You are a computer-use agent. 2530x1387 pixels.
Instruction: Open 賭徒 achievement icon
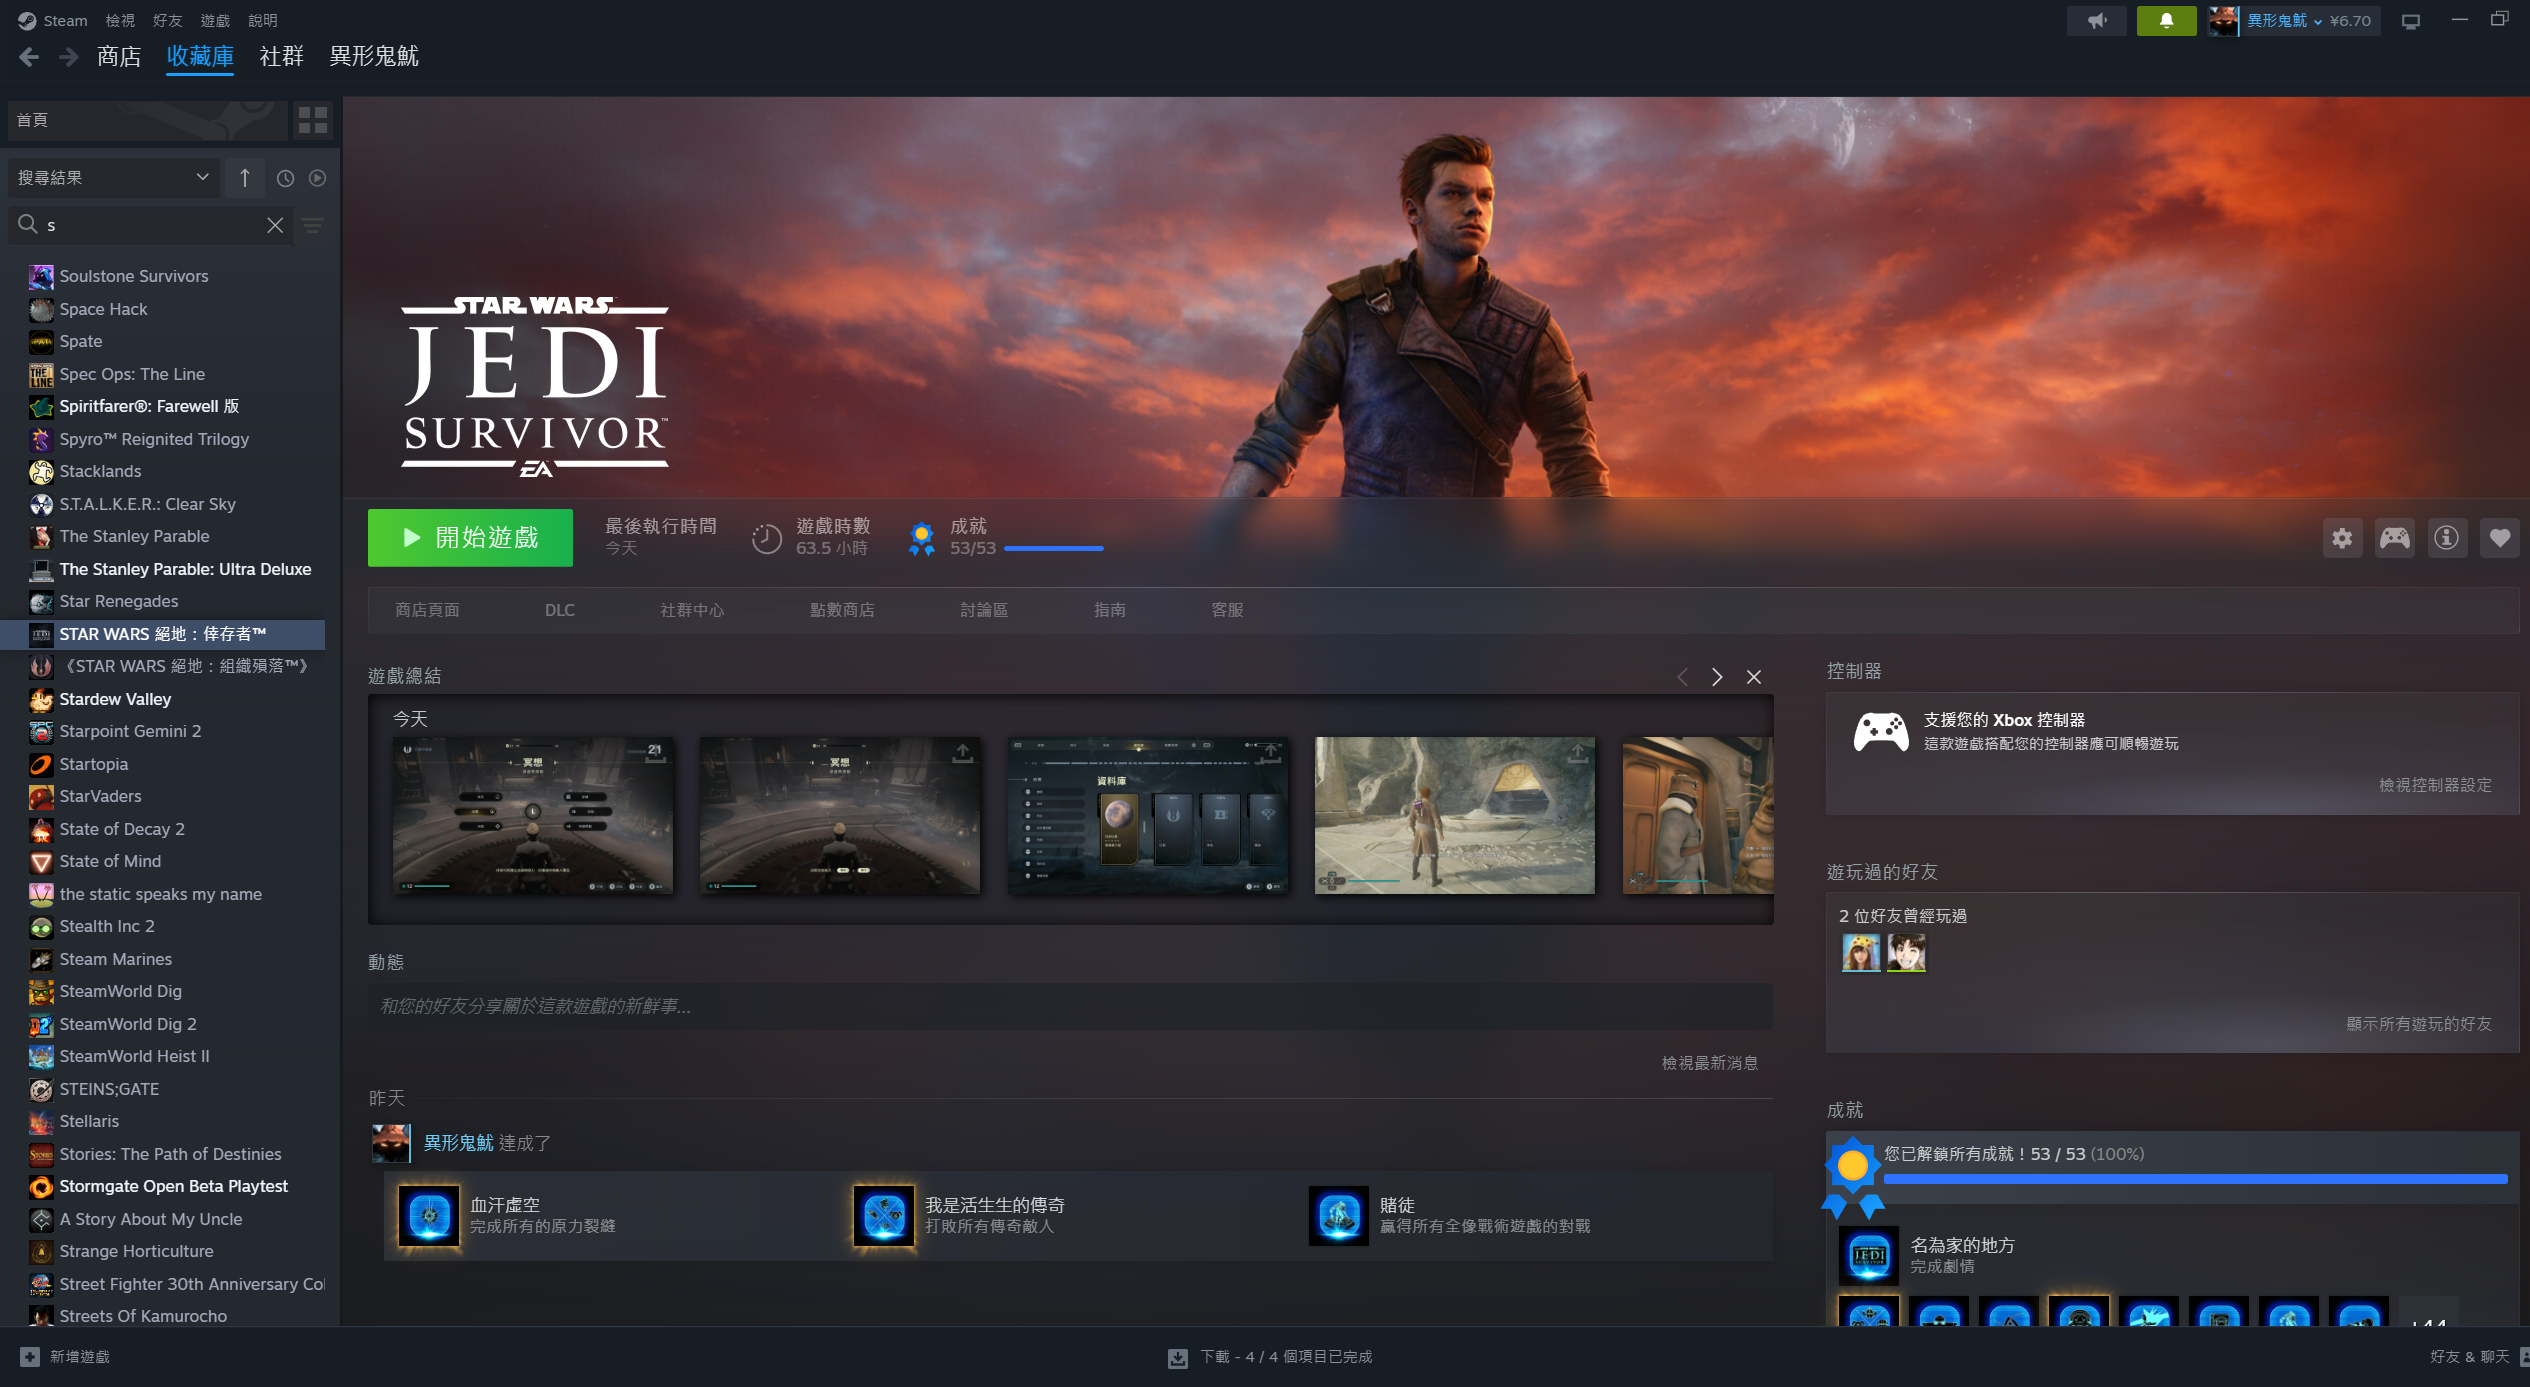1339,1215
